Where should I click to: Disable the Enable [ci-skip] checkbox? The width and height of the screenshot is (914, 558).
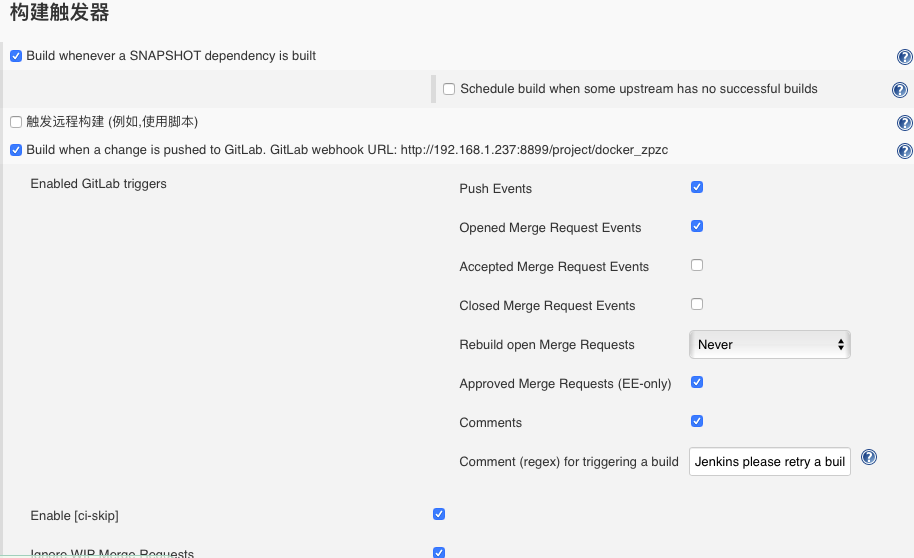click(x=440, y=514)
